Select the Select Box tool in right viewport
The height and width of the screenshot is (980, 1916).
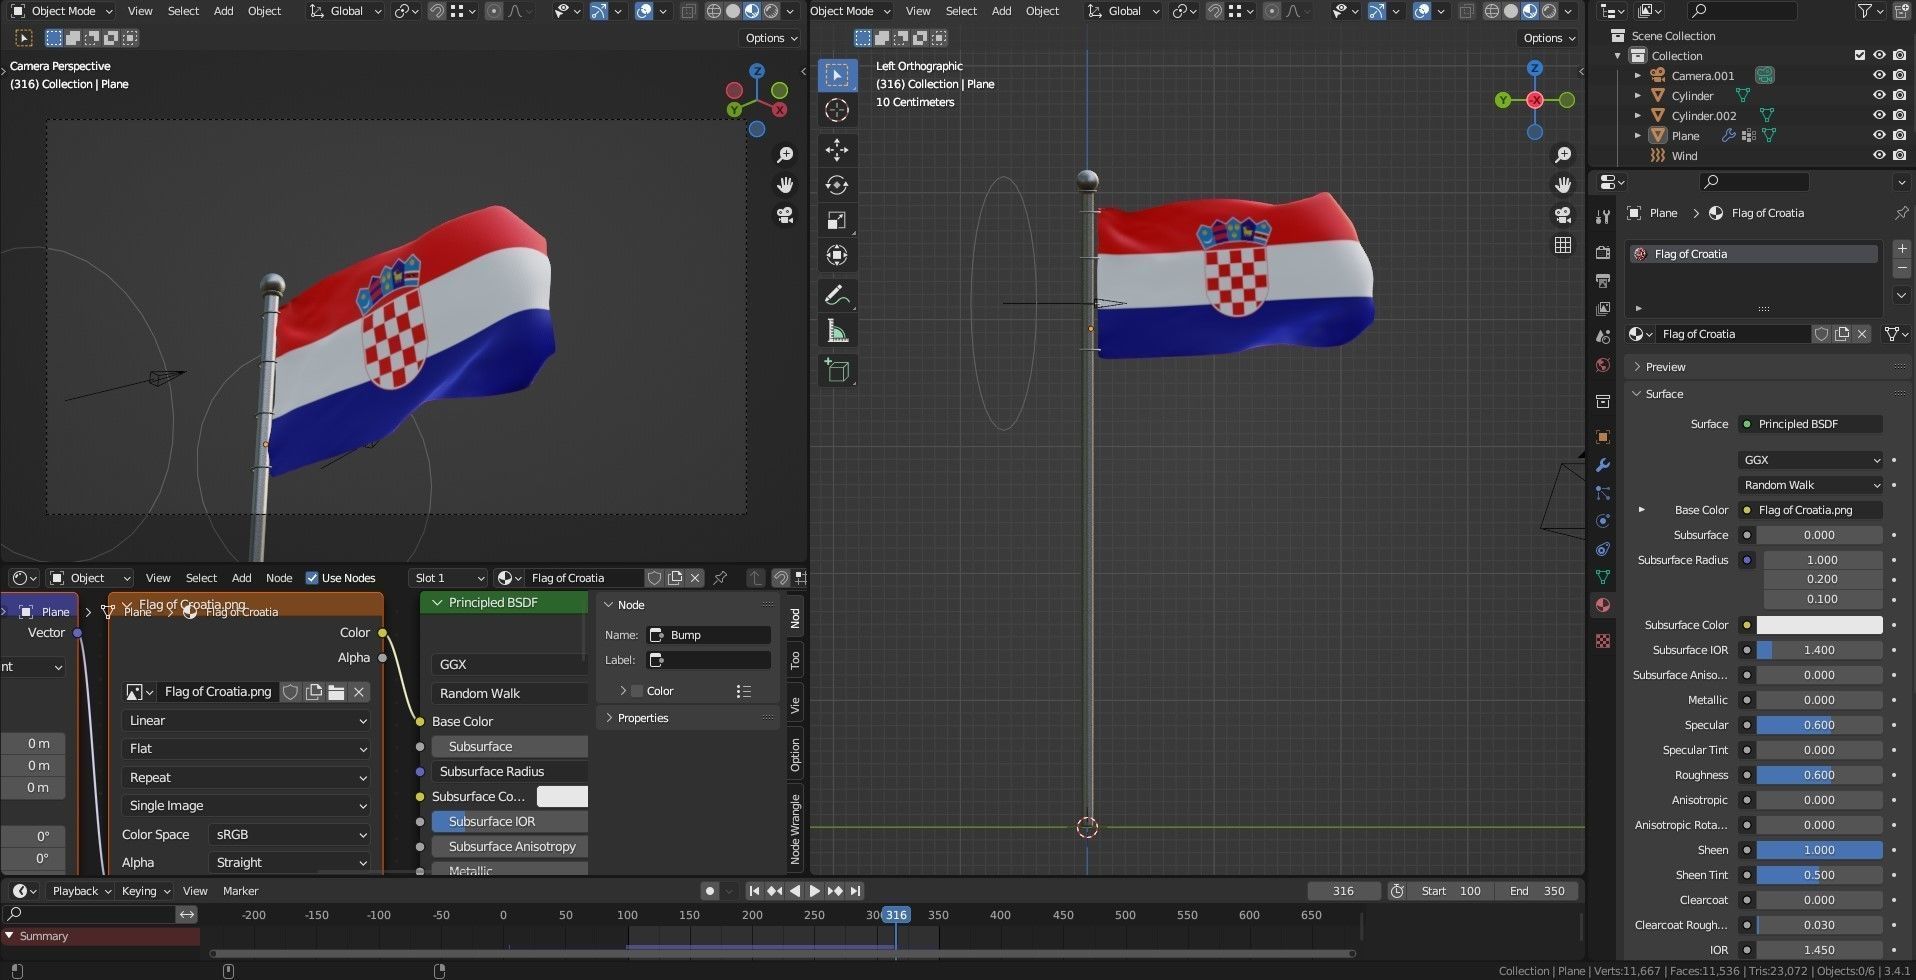[837, 75]
